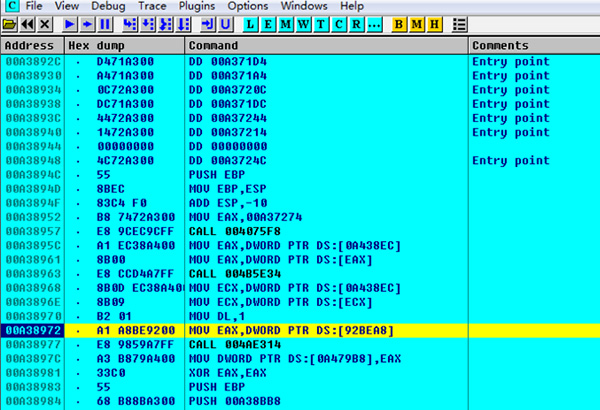Open the File menu

pos(34,6)
